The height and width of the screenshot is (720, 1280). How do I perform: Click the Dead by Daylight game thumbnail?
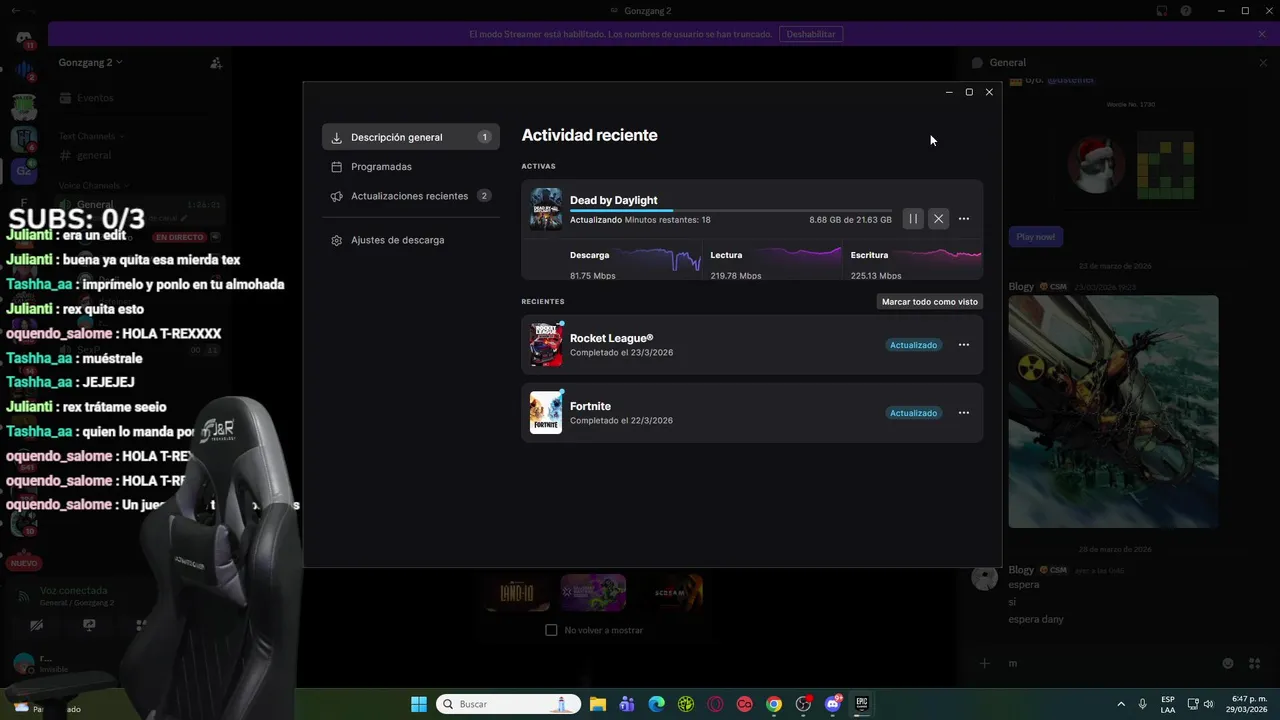pyautogui.click(x=546, y=209)
